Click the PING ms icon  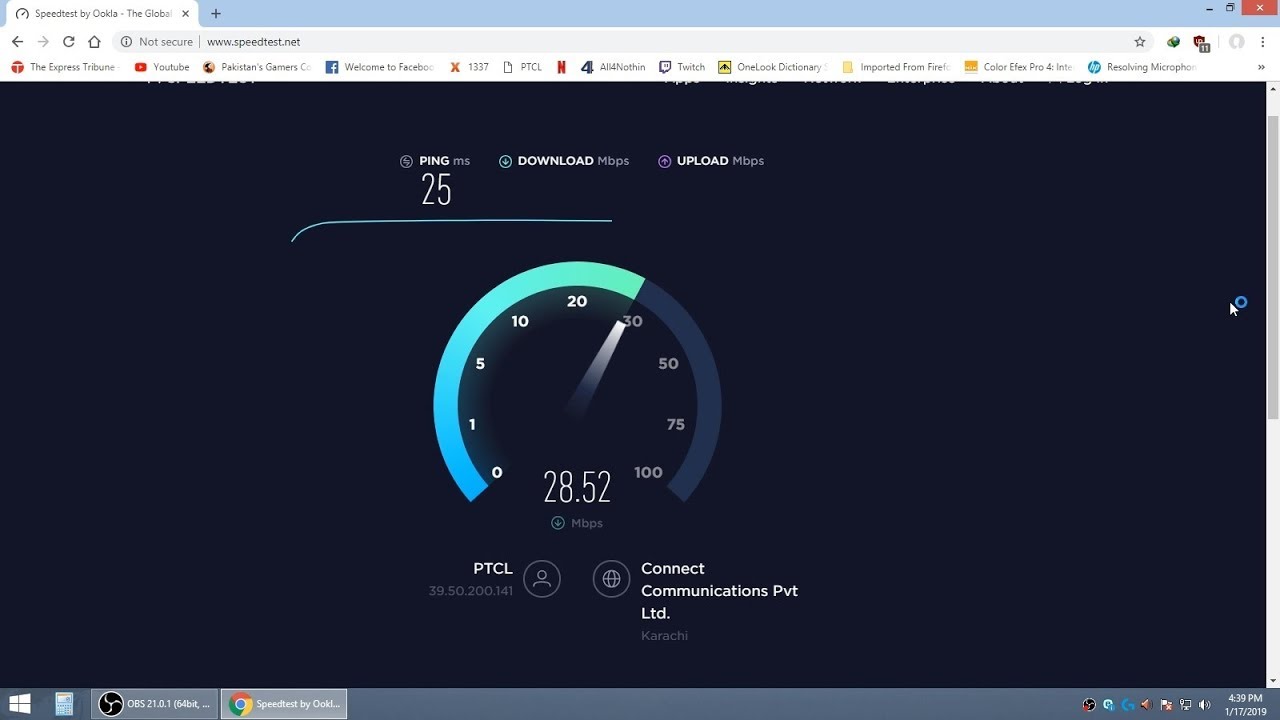(x=406, y=161)
